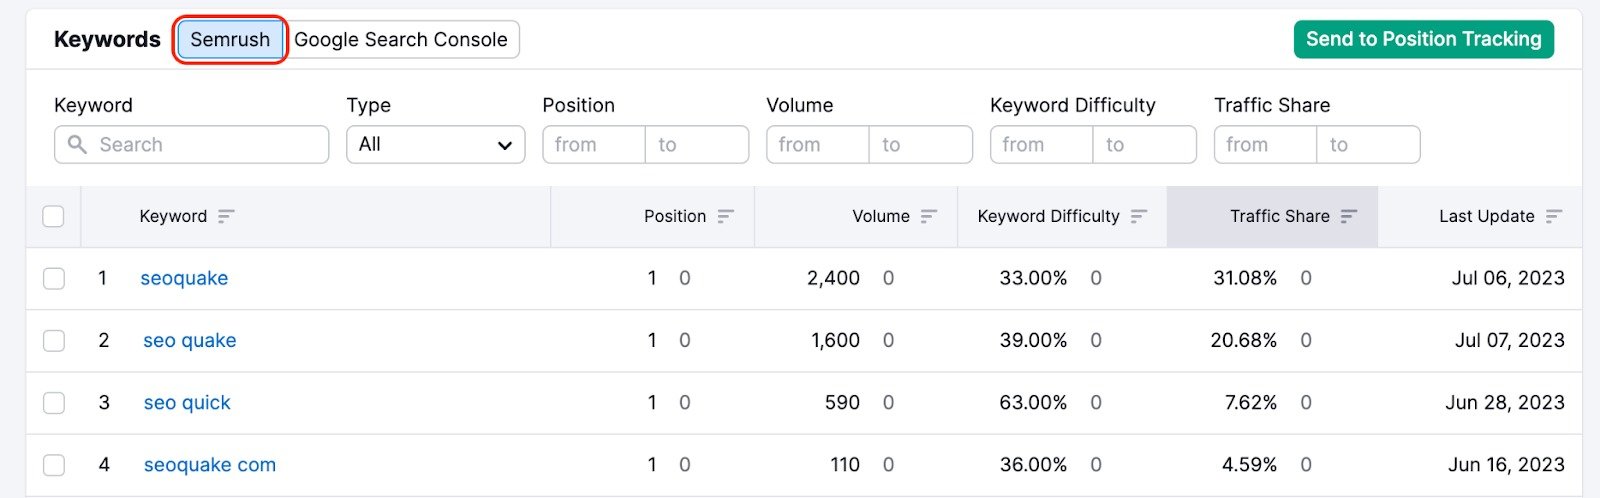1600x498 pixels.
Task: Open the seoquake keyword link
Action: pos(184,278)
